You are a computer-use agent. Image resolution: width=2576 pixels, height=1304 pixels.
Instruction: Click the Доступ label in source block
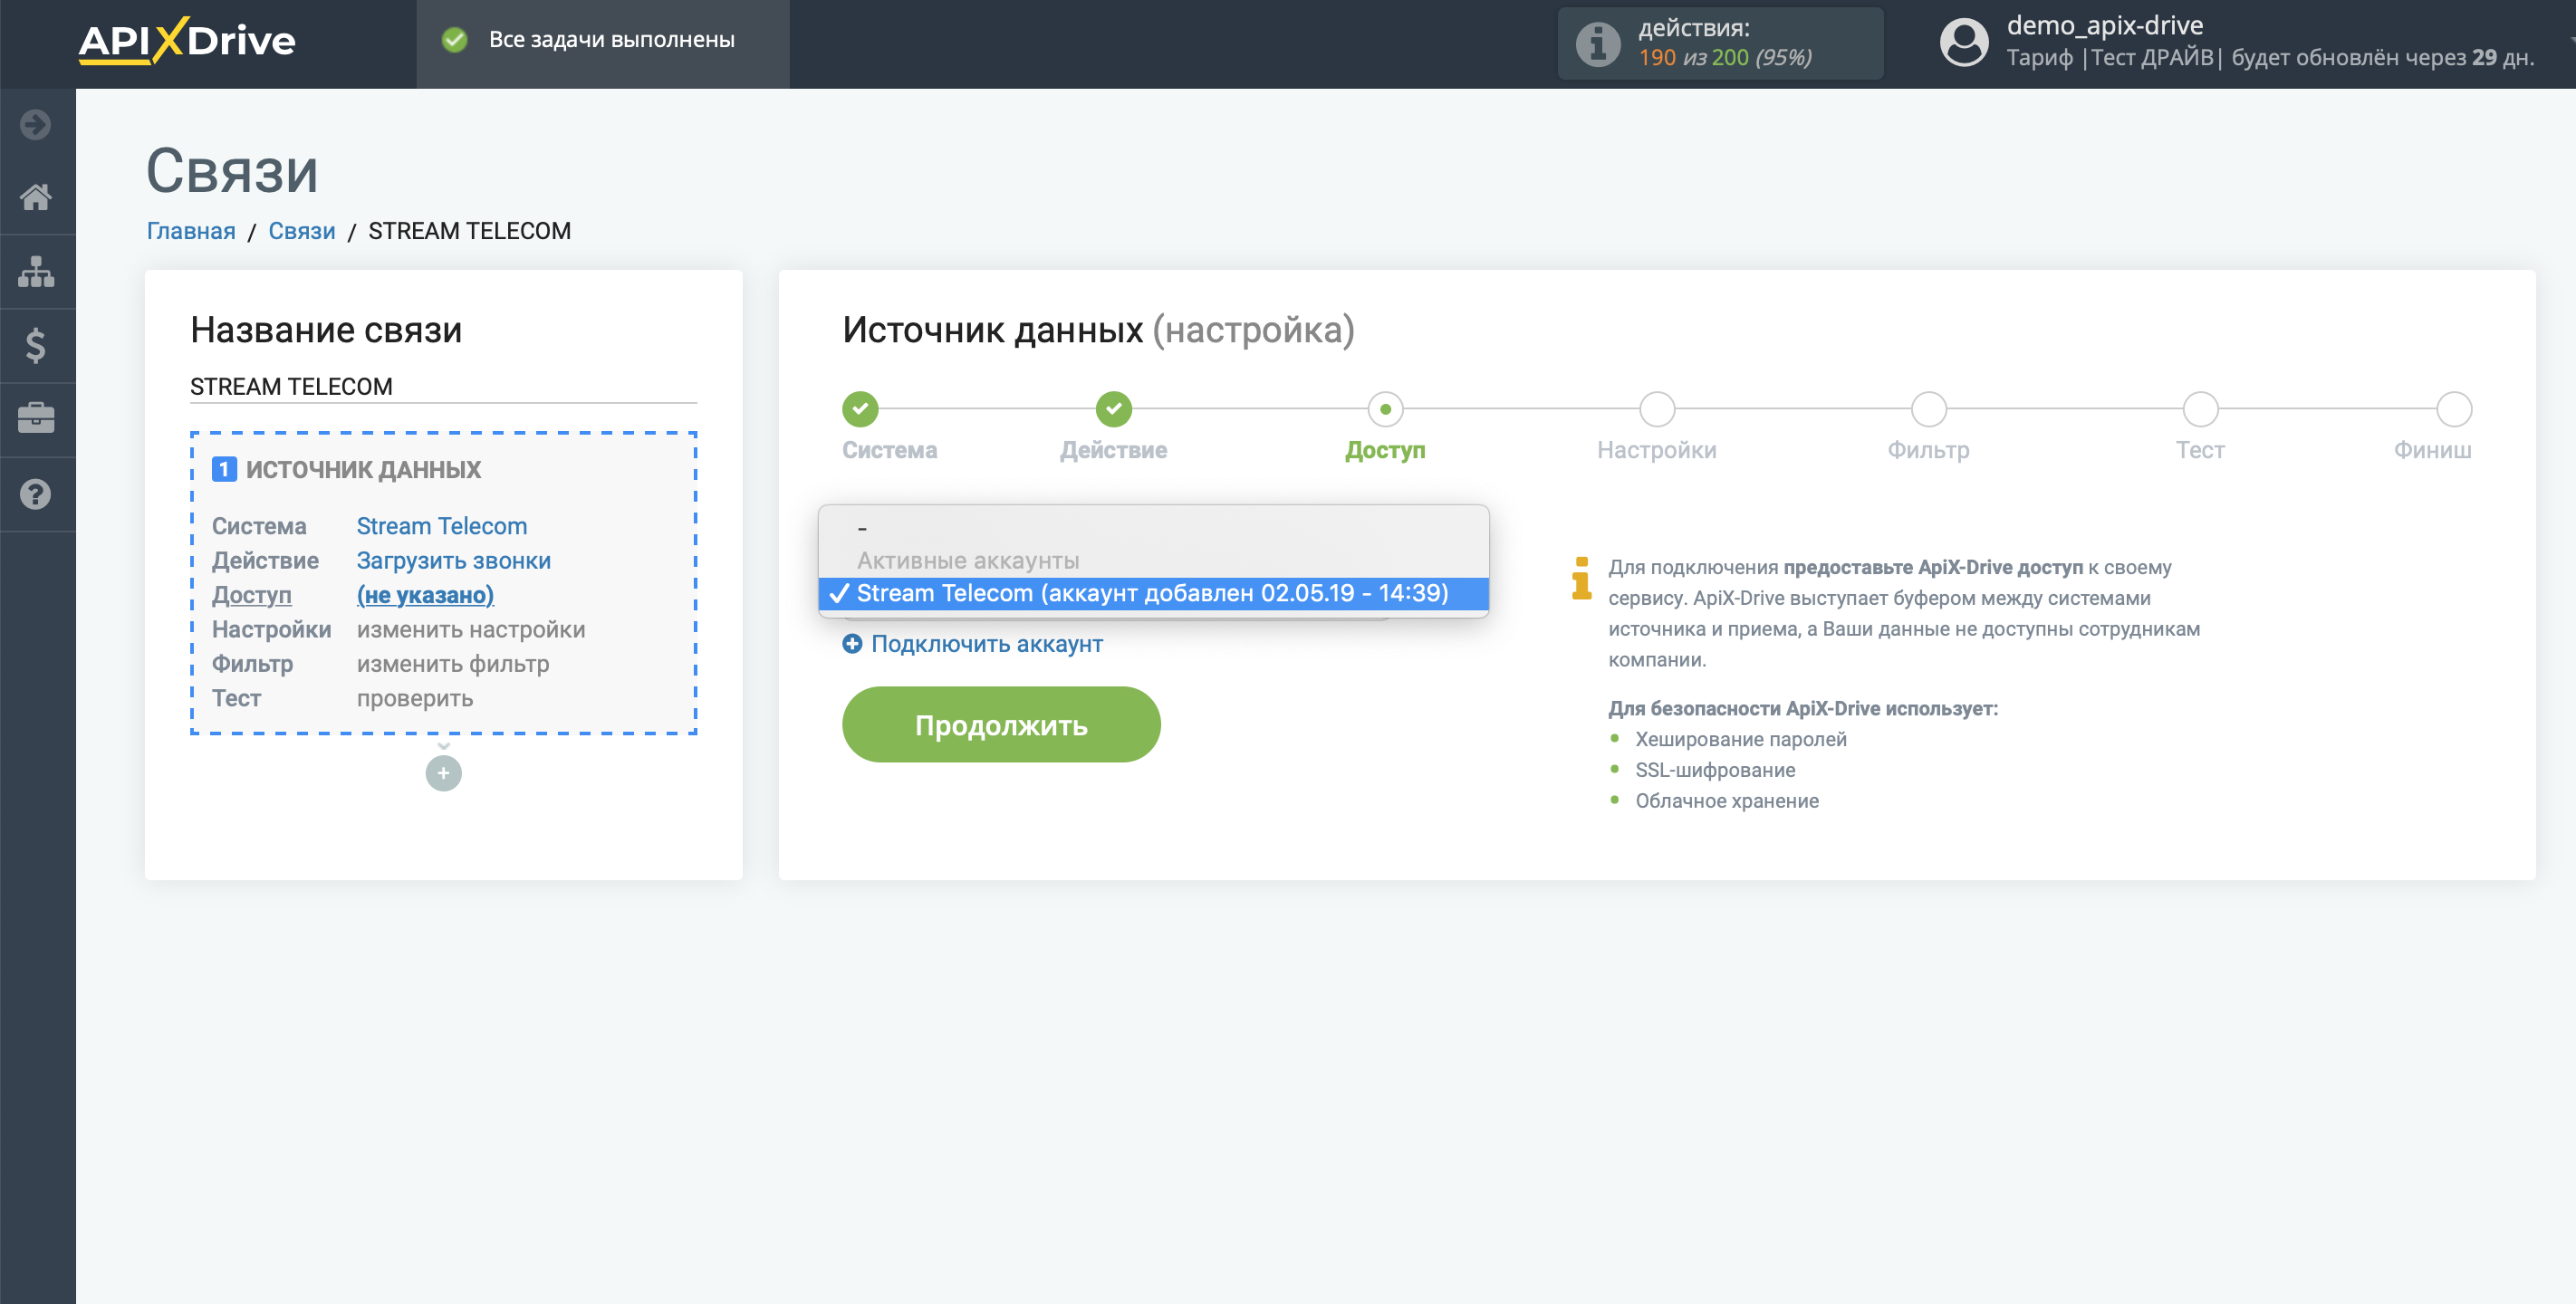[x=252, y=595]
